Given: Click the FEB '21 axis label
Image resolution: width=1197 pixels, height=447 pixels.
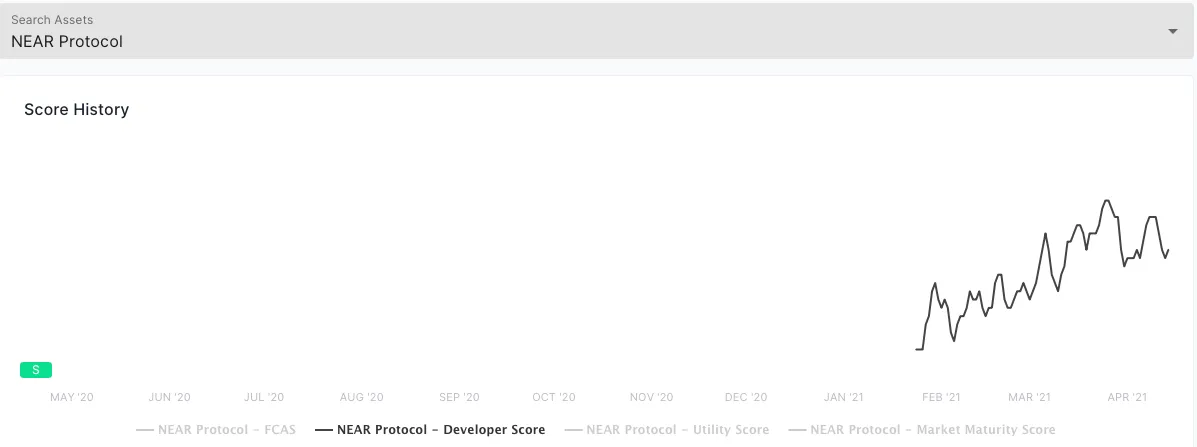Looking at the screenshot, I should tap(941, 397).
